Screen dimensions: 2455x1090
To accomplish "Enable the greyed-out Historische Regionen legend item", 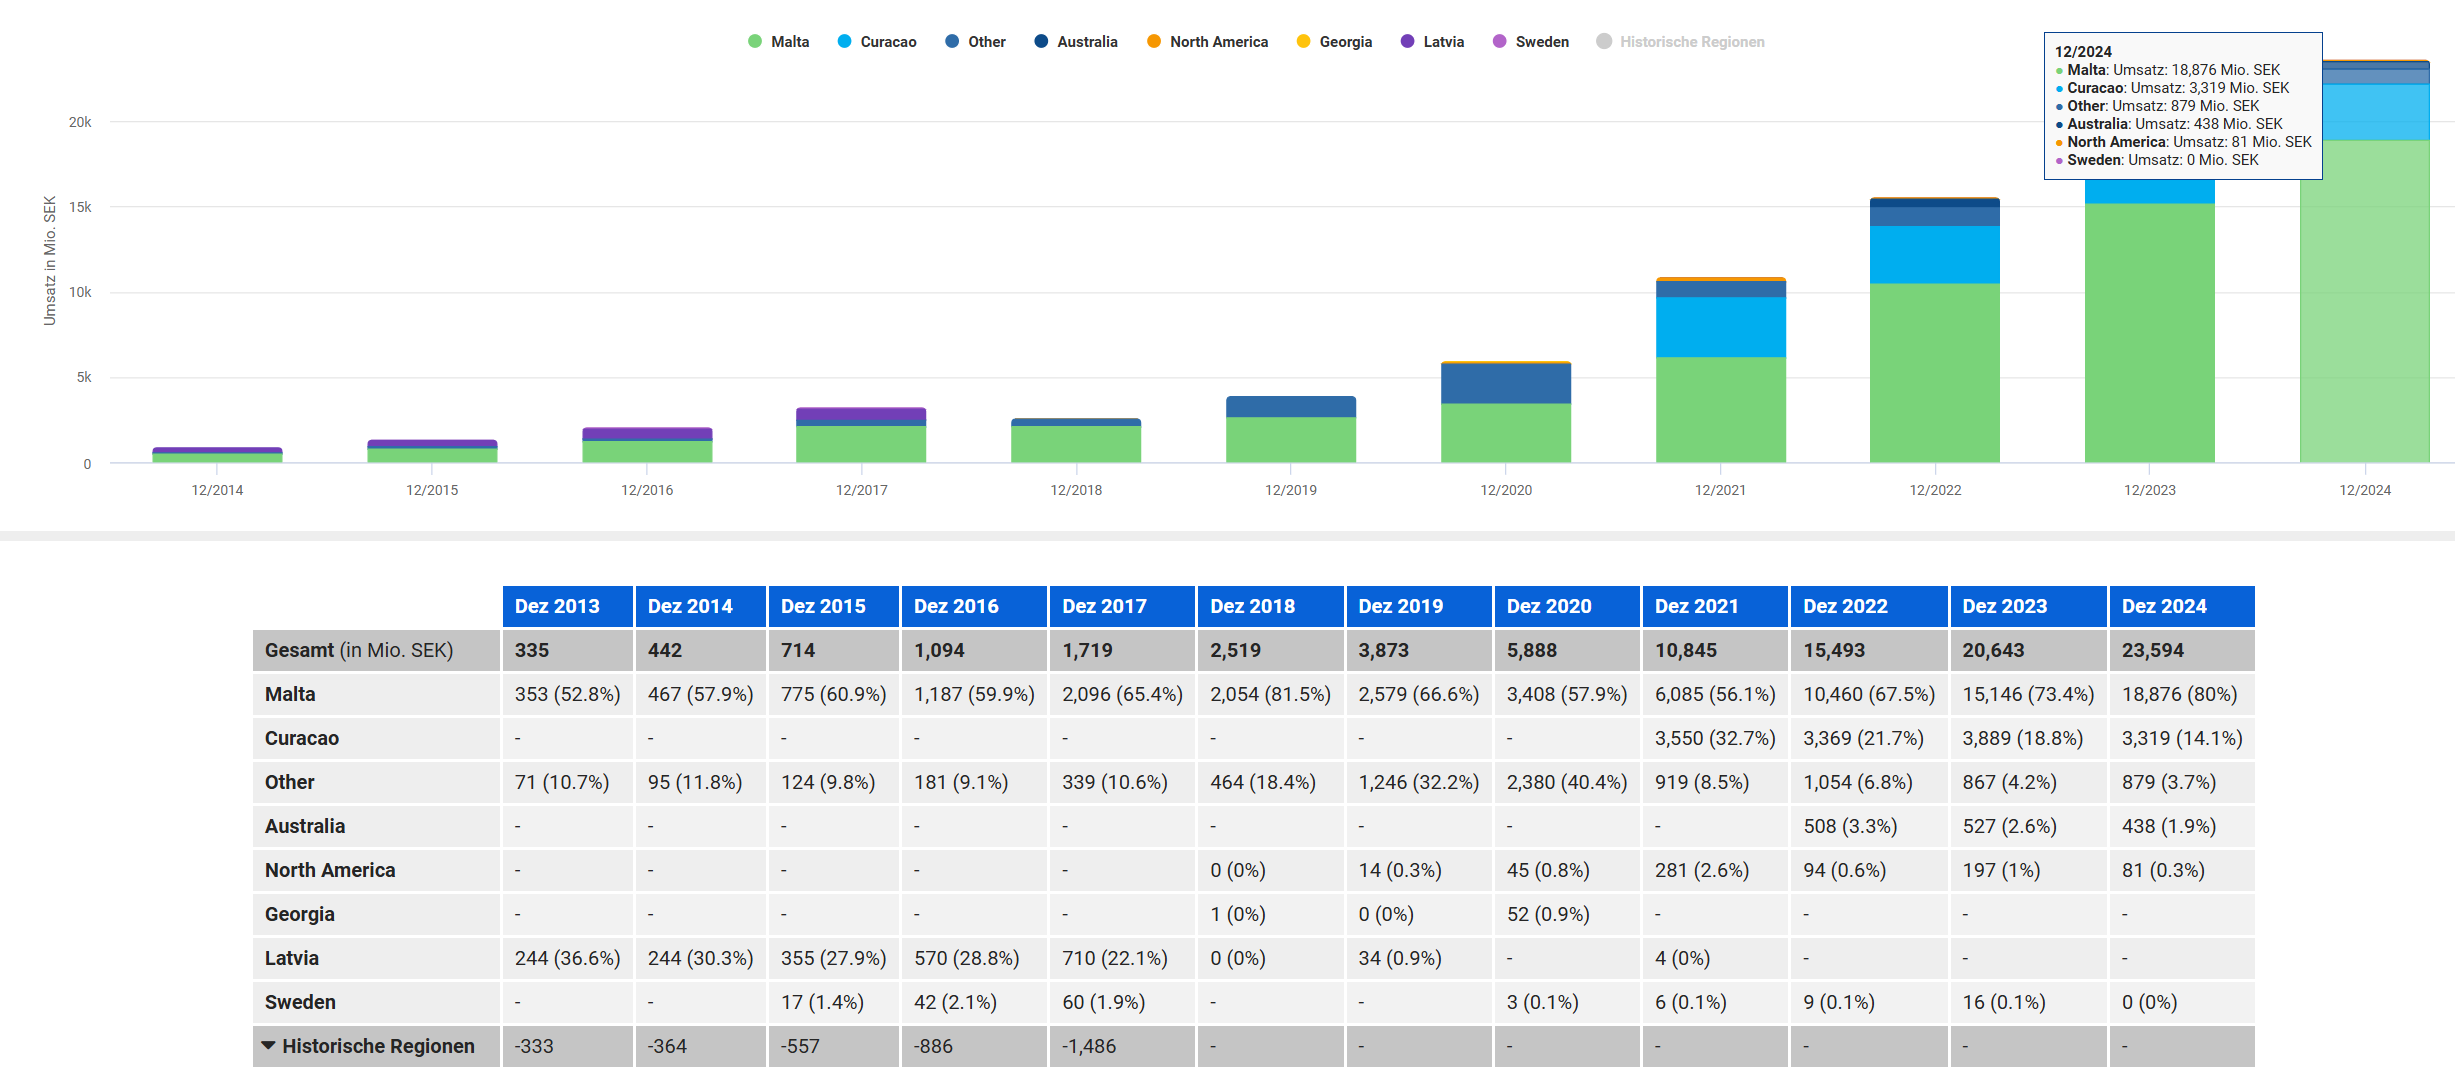I will [x=1690, y=42].
